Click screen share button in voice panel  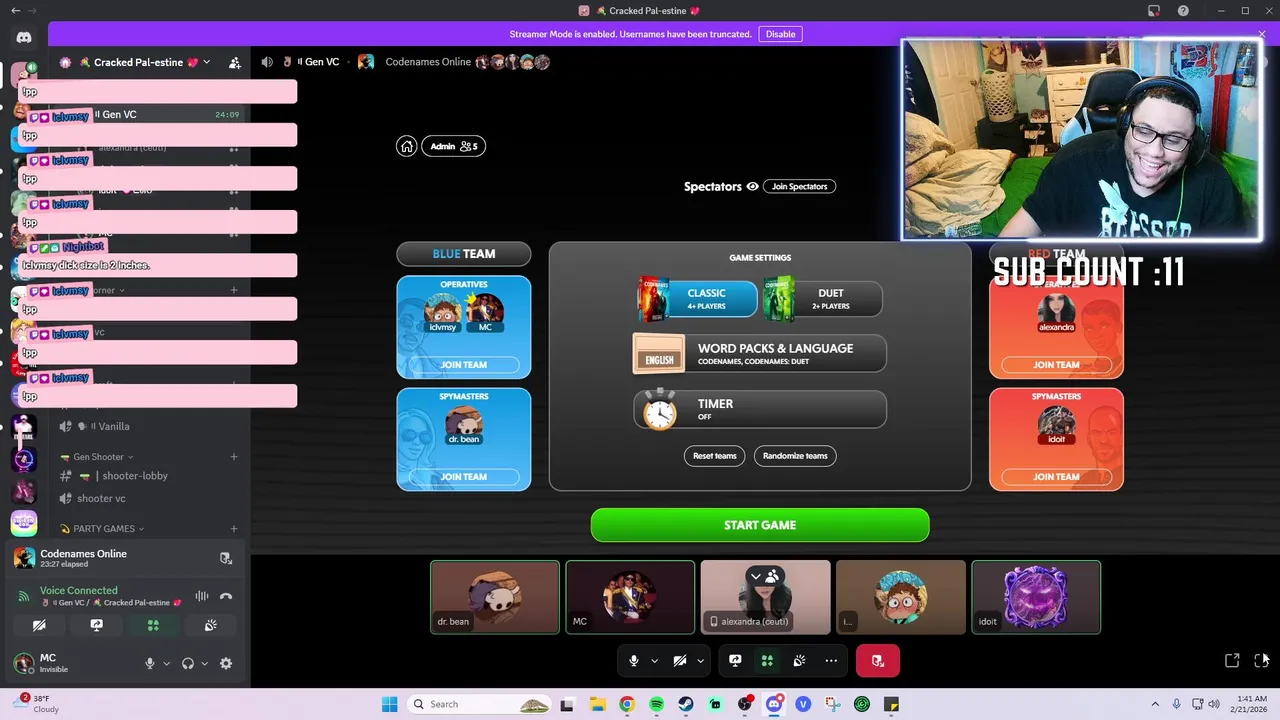[96, 625]
